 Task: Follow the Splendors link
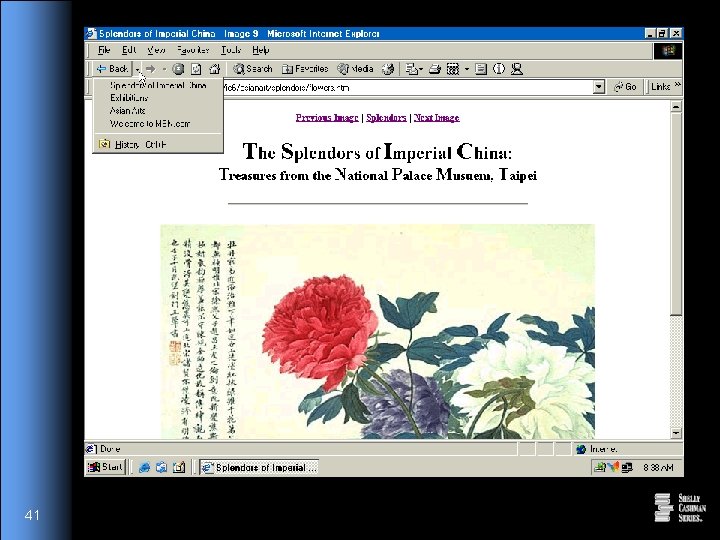pos(386,118)
